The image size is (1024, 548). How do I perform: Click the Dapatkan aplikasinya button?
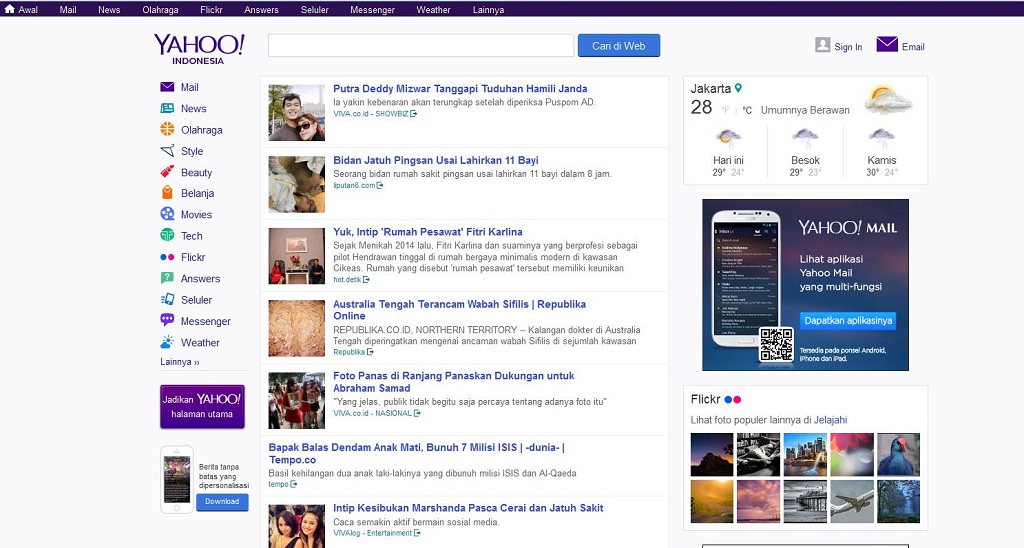pos(847,321)
